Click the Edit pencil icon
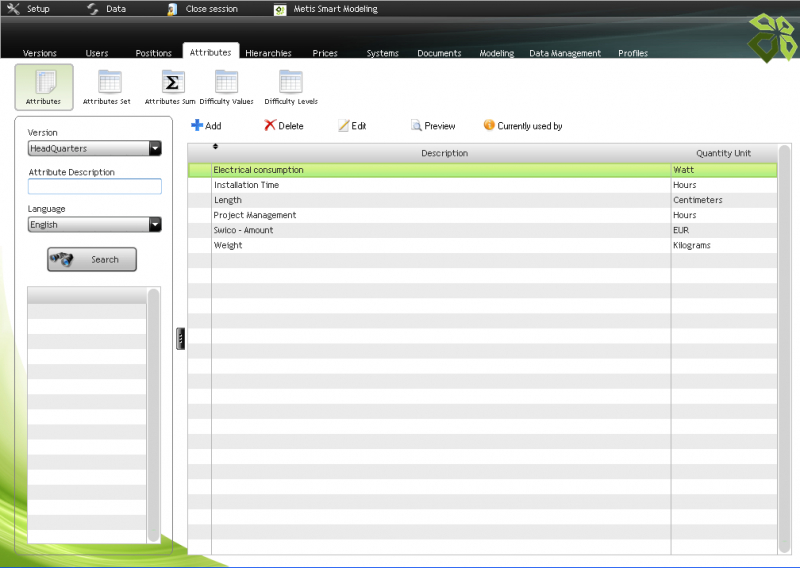The width and height of the screenshot is (800, 568). coord(343,126)
